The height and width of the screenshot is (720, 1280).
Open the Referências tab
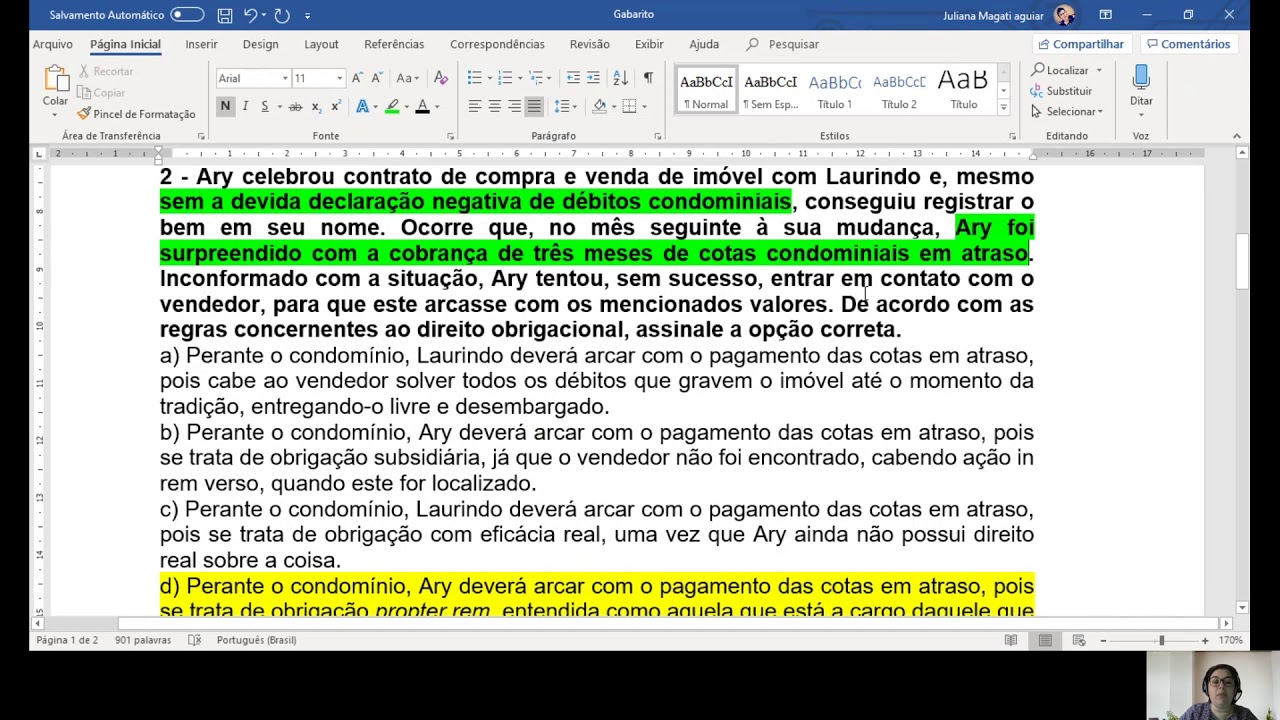coord(394,44)
